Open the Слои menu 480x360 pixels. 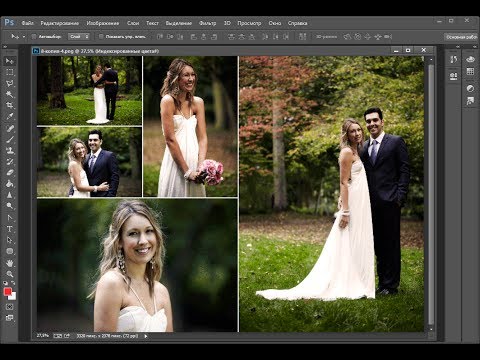[x=133, y=23]
